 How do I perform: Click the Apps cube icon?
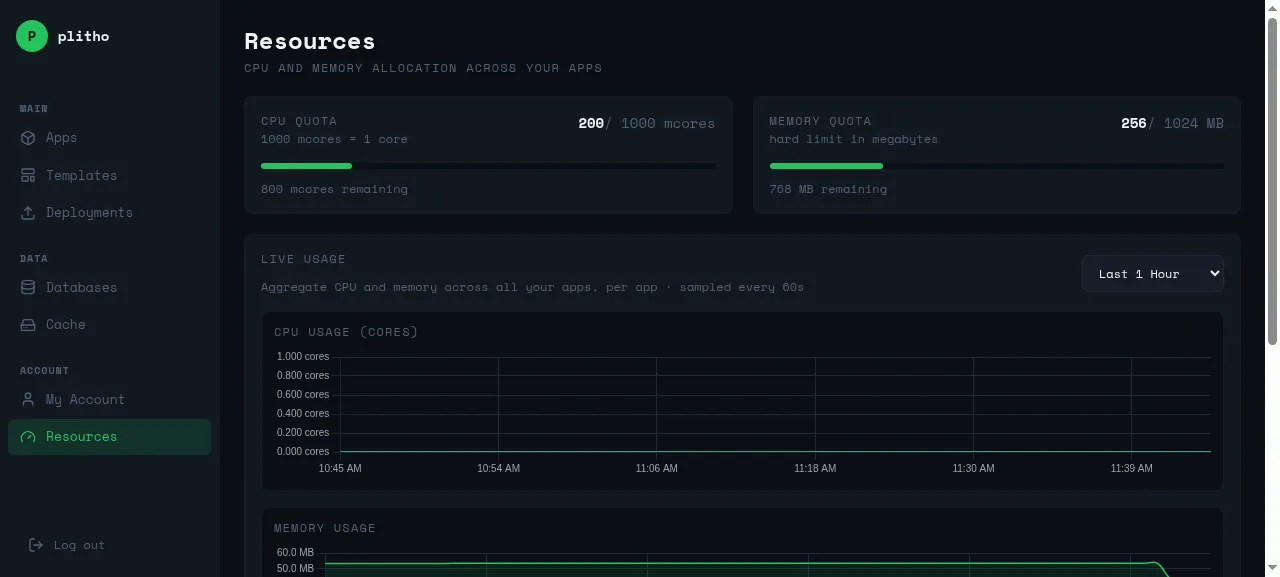coord(28,138)
